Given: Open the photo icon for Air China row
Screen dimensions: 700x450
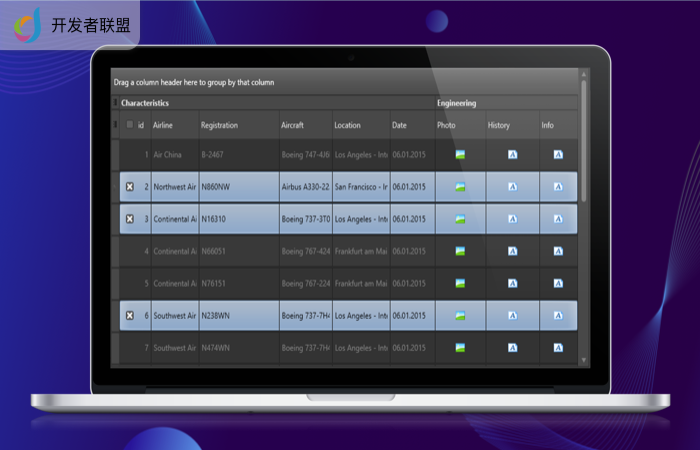Looking at the screenshot, I should [x=460, y=155].
